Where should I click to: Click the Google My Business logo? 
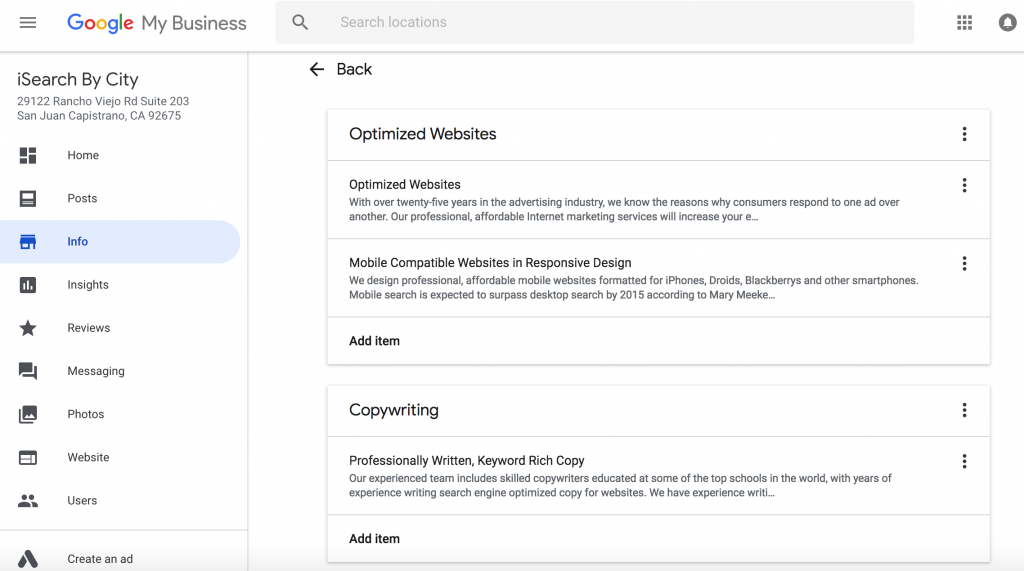point(157,23)
